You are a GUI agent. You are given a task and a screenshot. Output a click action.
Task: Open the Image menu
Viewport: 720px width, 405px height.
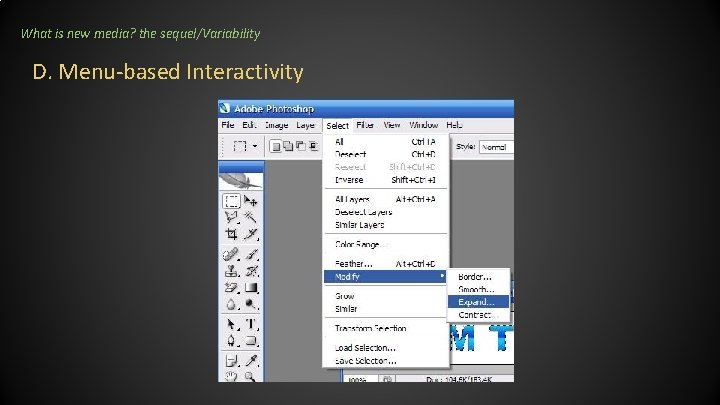[276, 125]
